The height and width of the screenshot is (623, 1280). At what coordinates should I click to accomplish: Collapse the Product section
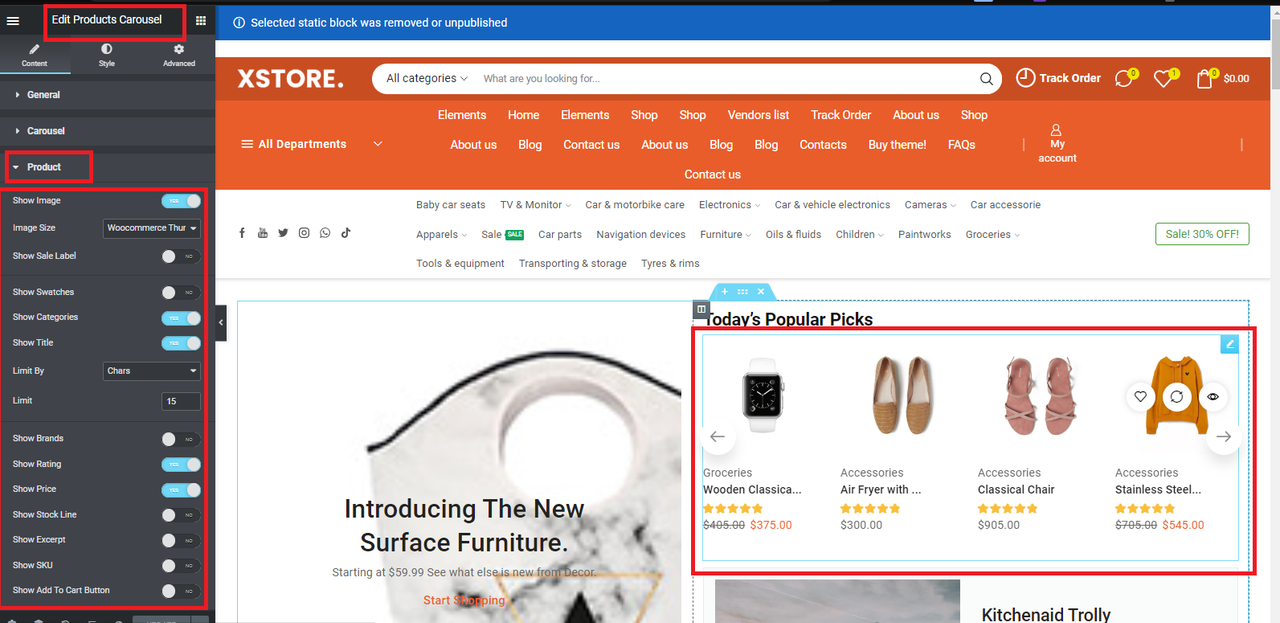click(x=108, y=167)
